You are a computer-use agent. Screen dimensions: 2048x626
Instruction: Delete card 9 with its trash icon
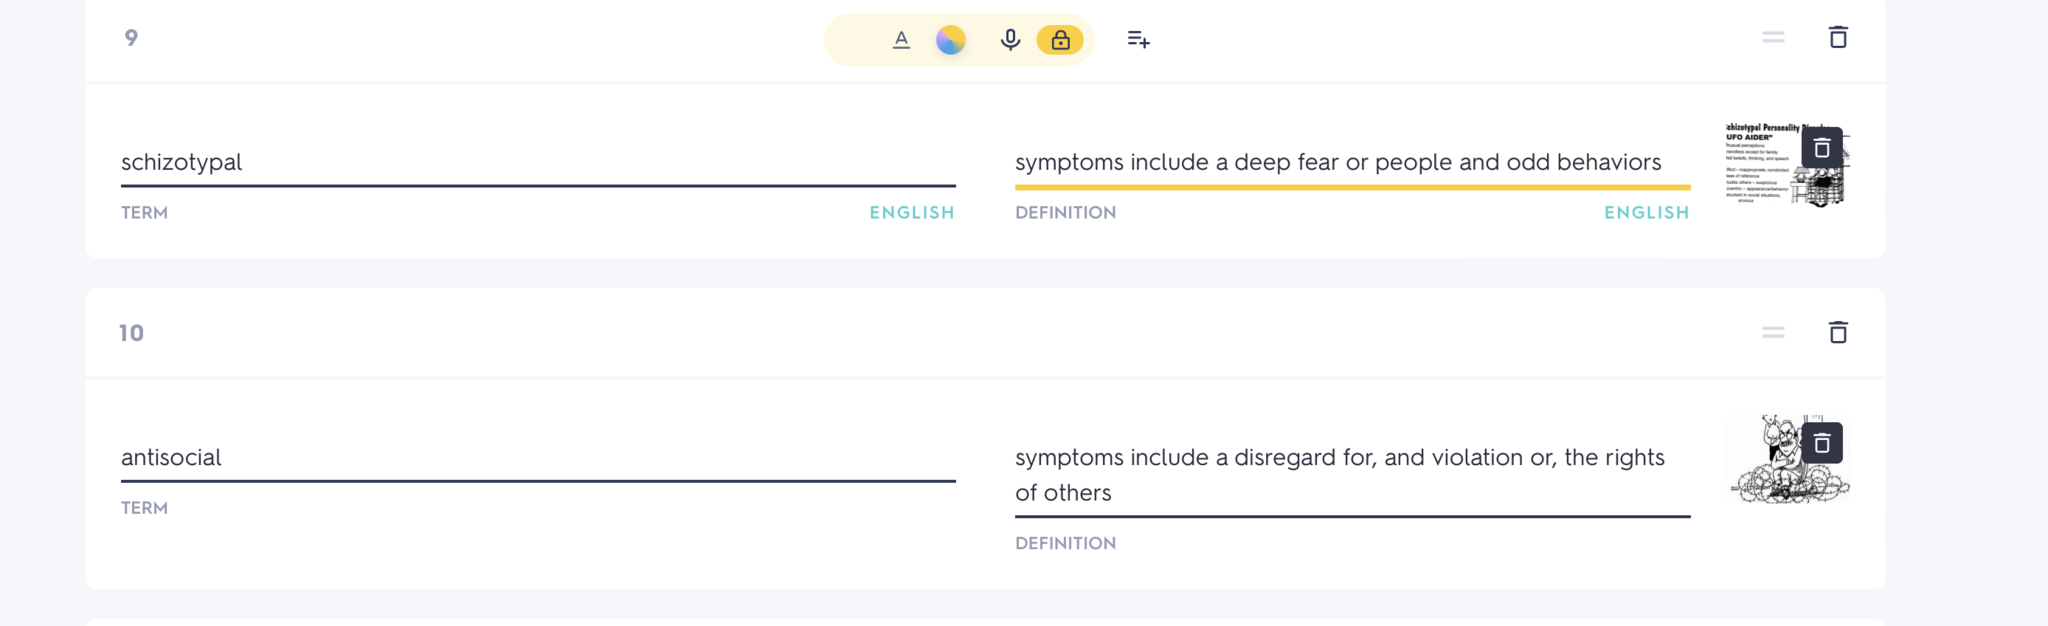click(1838, 37)
